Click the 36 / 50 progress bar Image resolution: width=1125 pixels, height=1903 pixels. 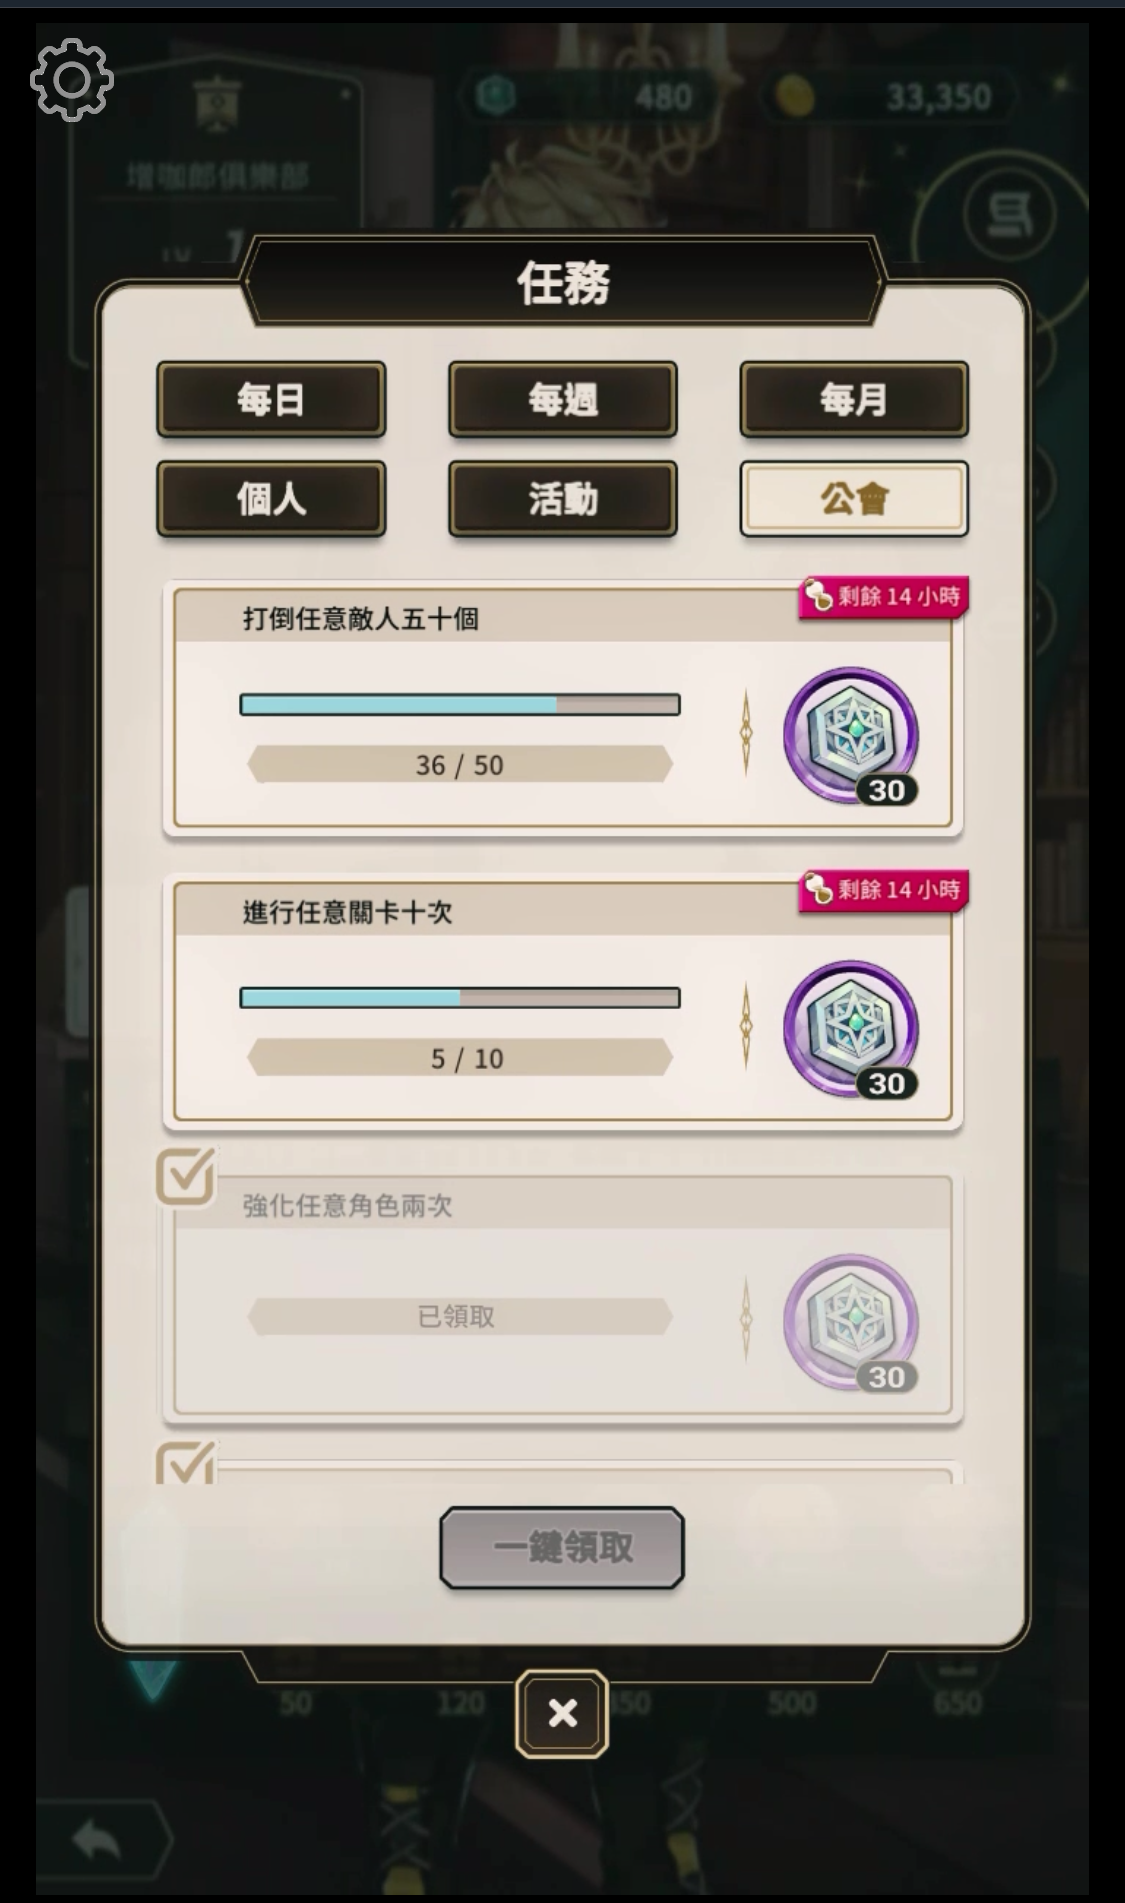pos(460,705)
